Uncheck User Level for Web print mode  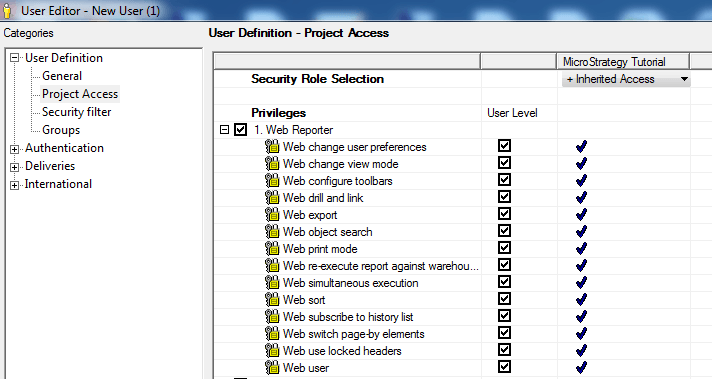coord(504,248)
